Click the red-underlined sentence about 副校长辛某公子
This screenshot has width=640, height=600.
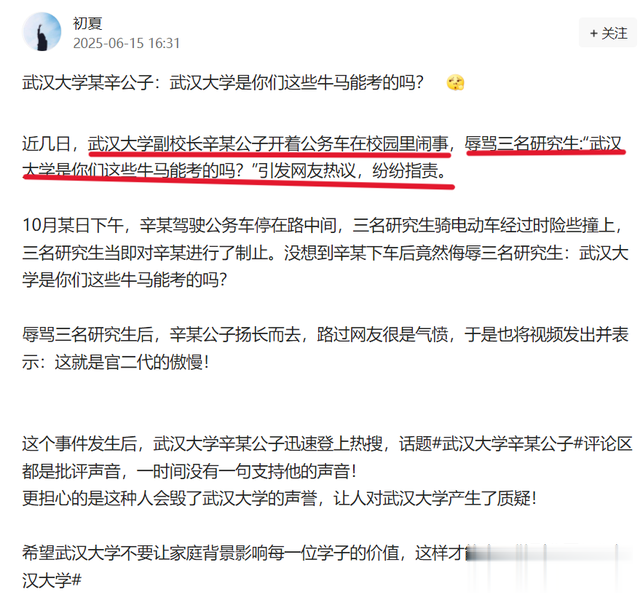pos(268,144)
